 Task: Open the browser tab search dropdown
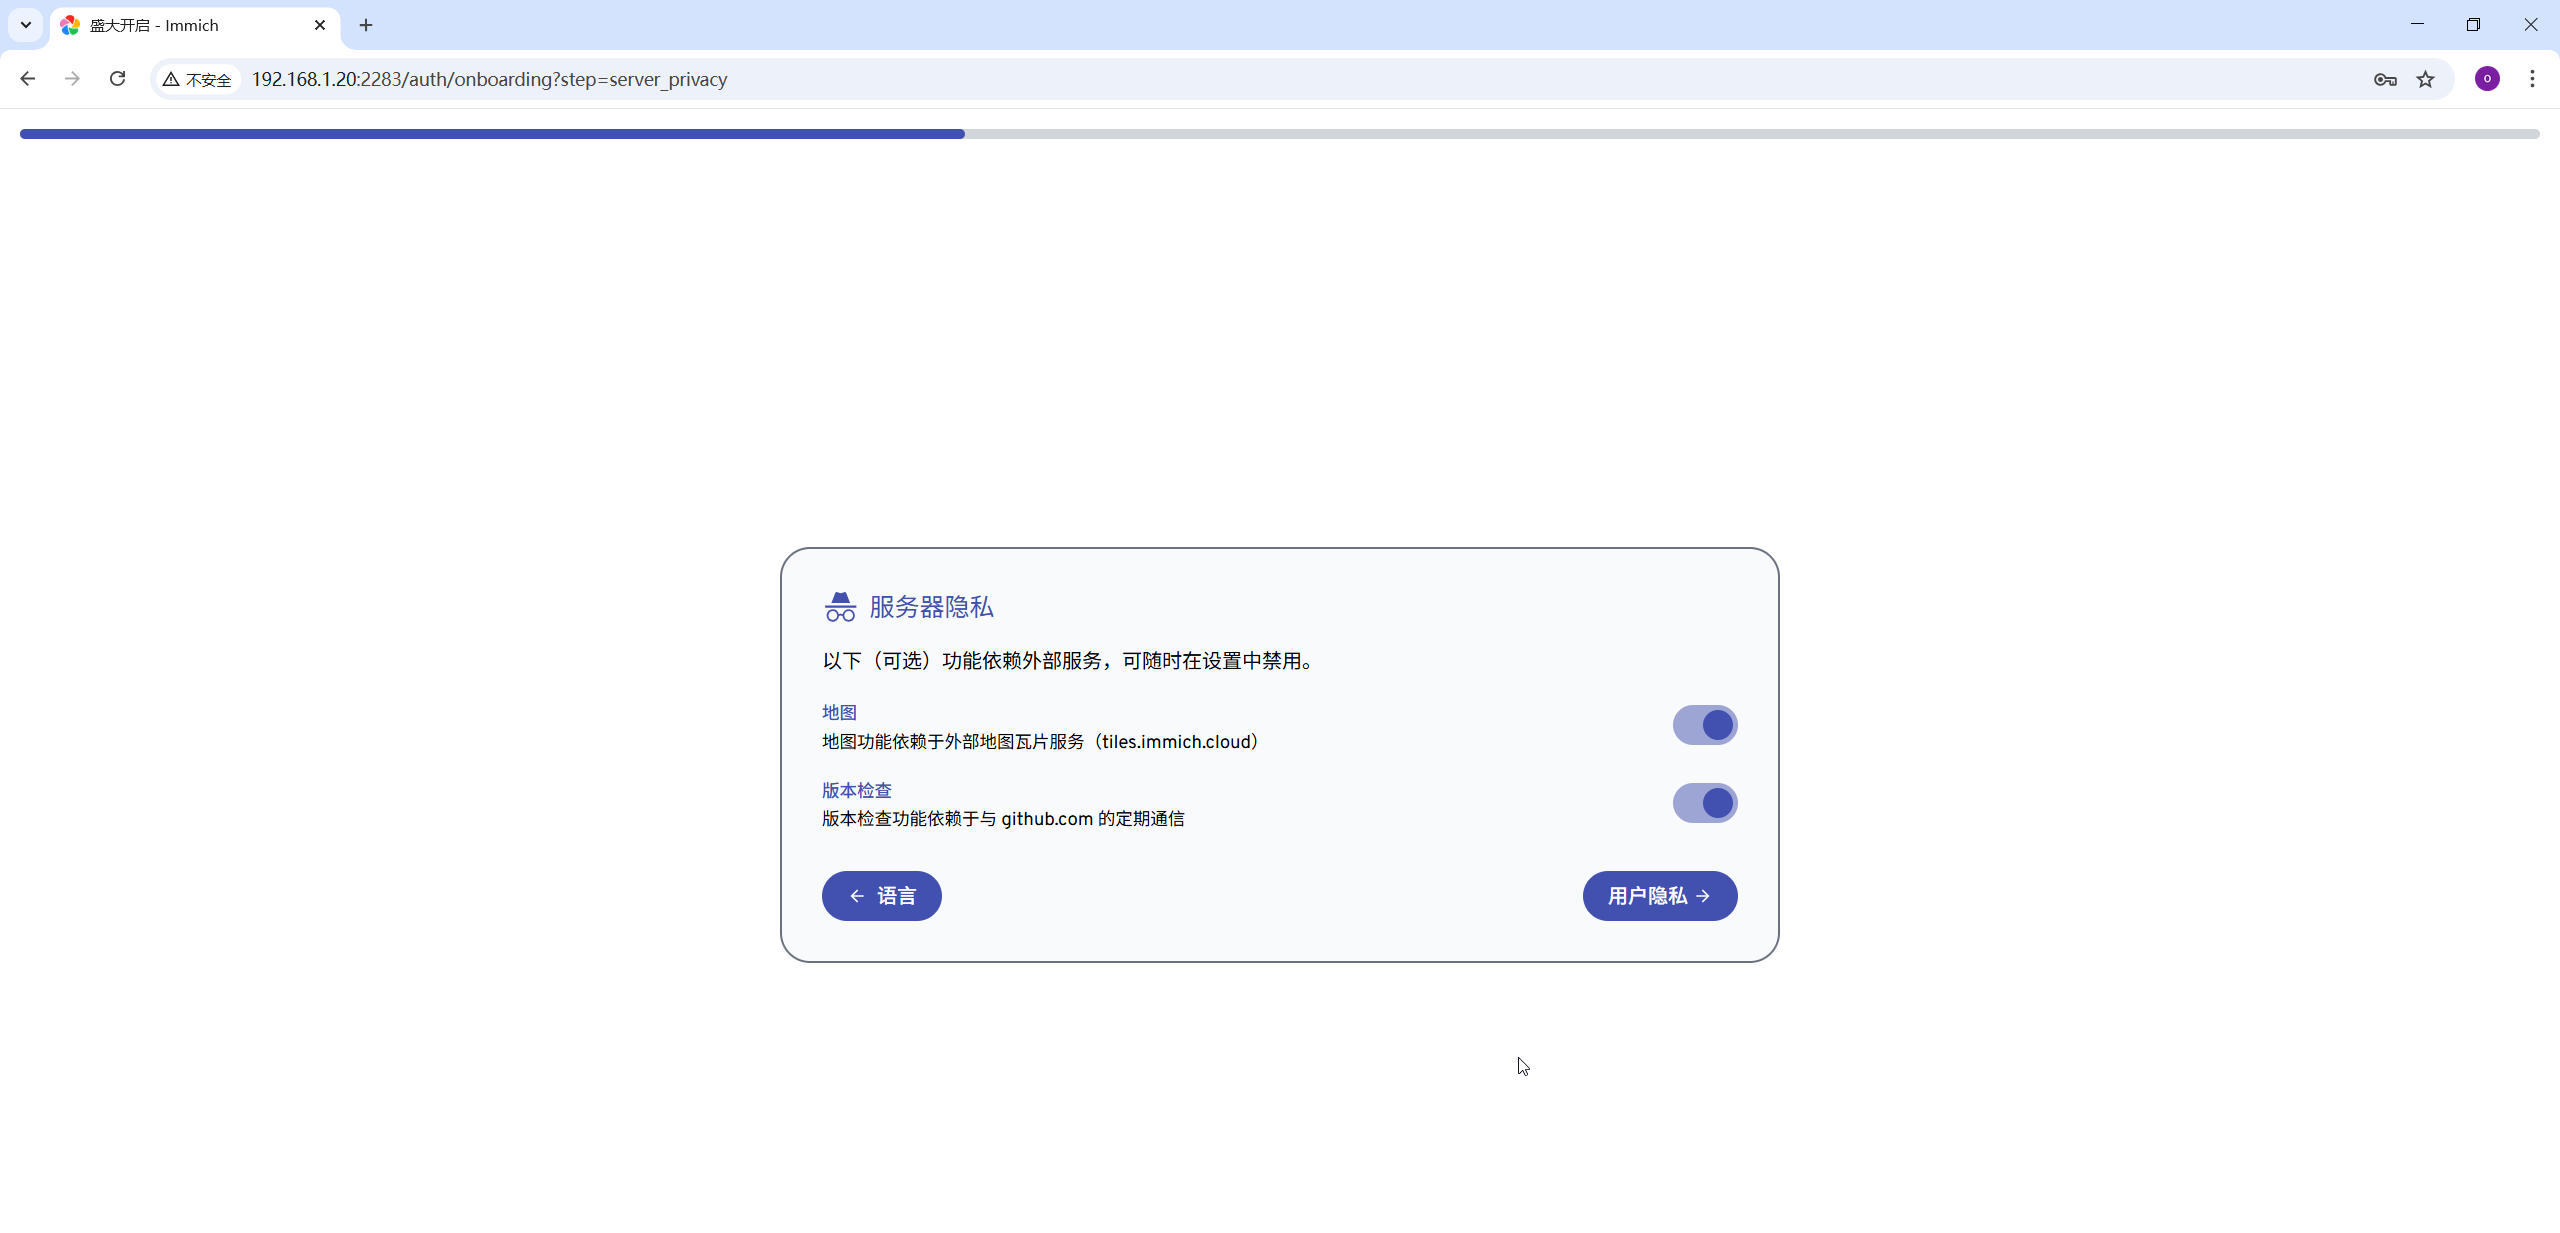click(x=26, y=25)
